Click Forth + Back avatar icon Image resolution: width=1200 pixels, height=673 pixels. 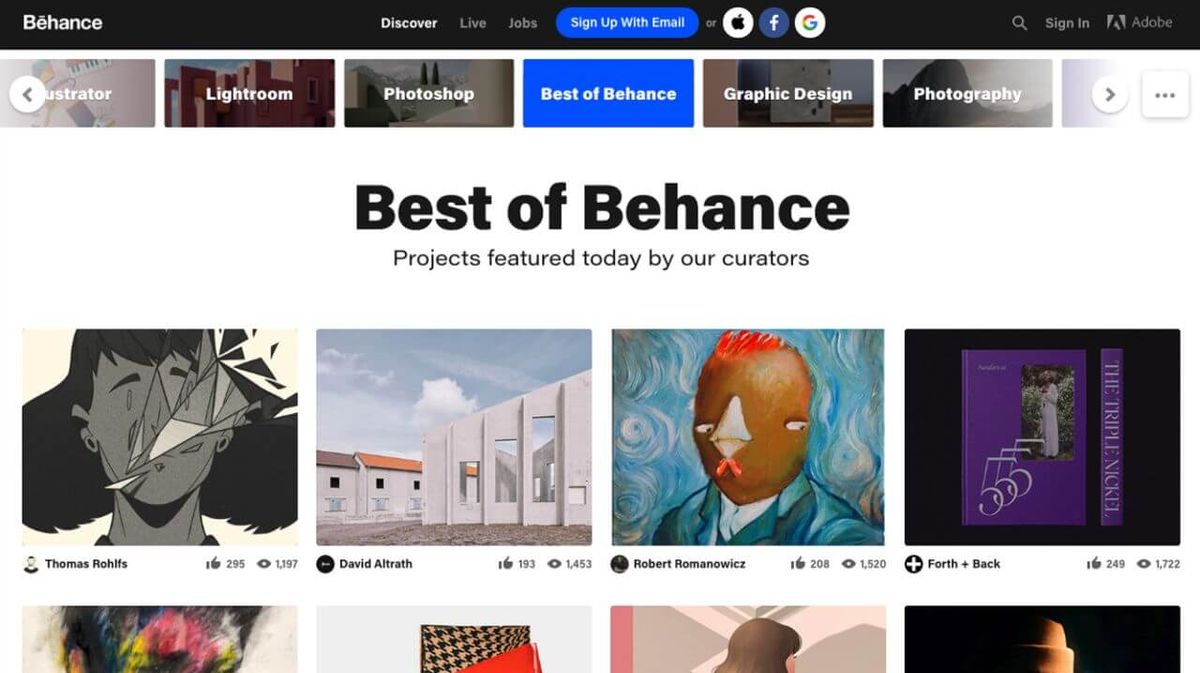click(913, 564)
